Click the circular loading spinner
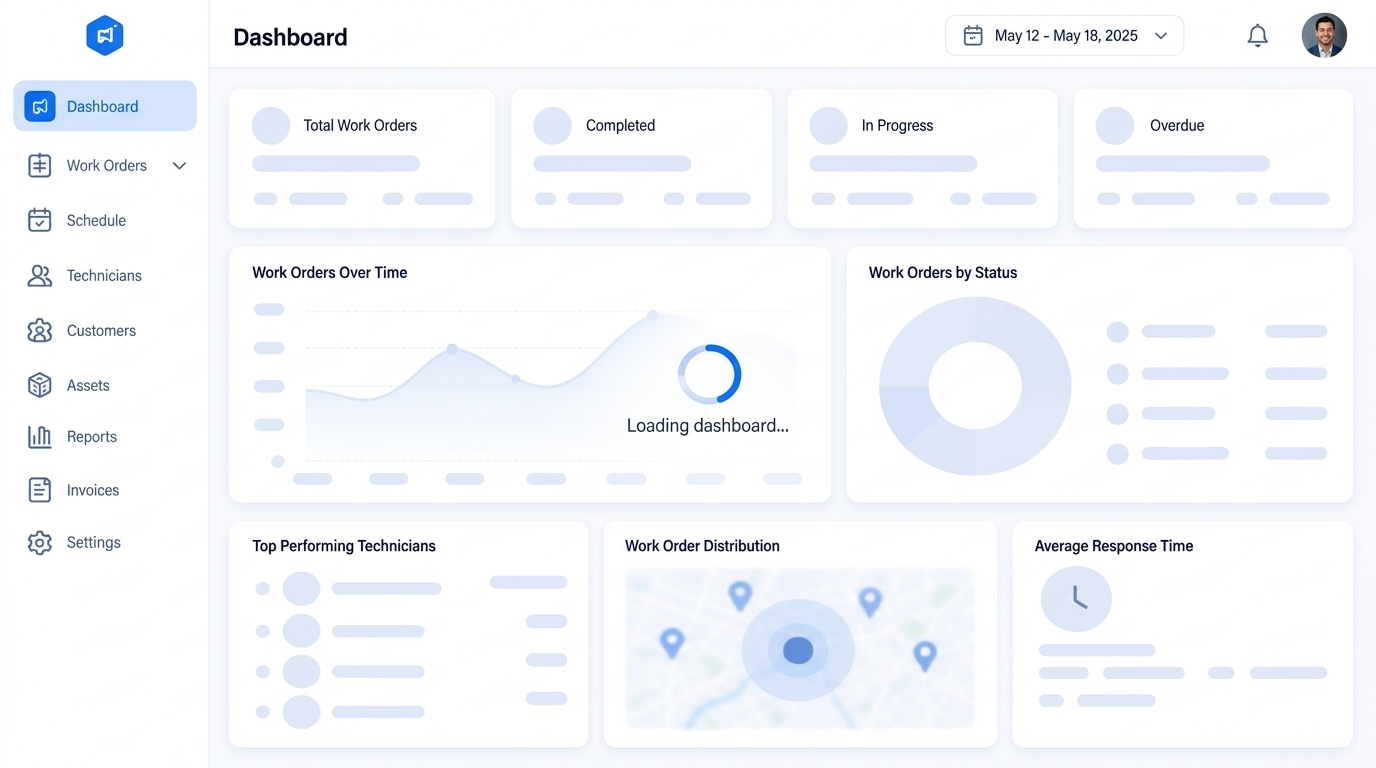Viewport: 1376px width, 768px height. [x=709, y=375]
